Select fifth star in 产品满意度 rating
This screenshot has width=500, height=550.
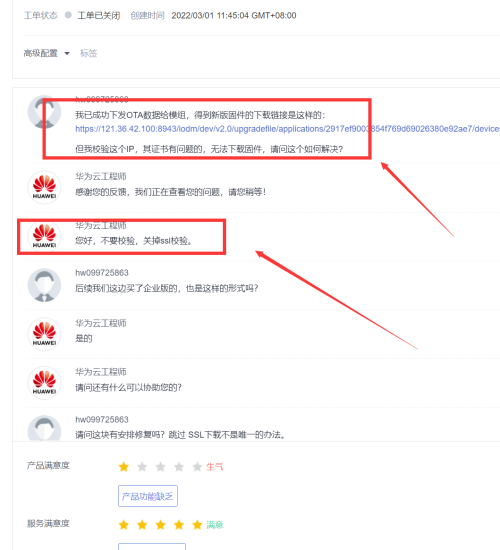click(x=197, y=467)
